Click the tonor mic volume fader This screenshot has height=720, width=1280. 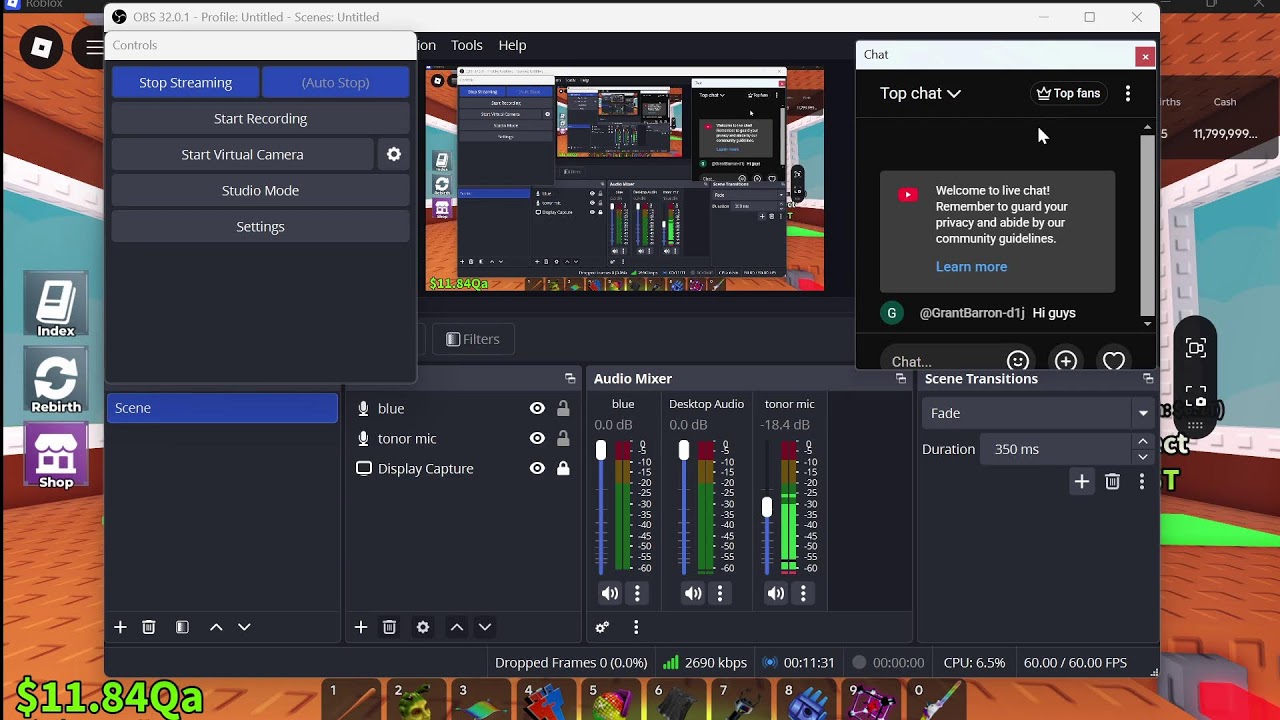767,507
